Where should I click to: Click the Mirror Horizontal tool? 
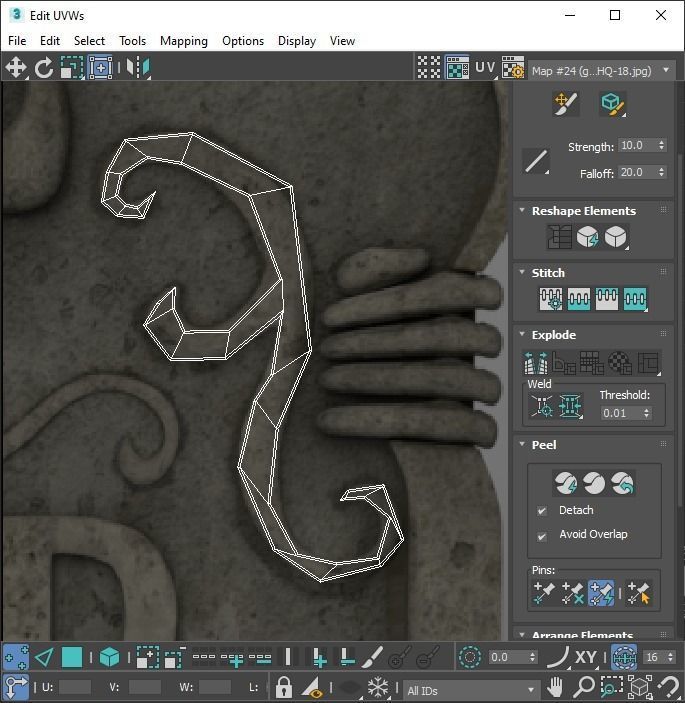point(138,68)
